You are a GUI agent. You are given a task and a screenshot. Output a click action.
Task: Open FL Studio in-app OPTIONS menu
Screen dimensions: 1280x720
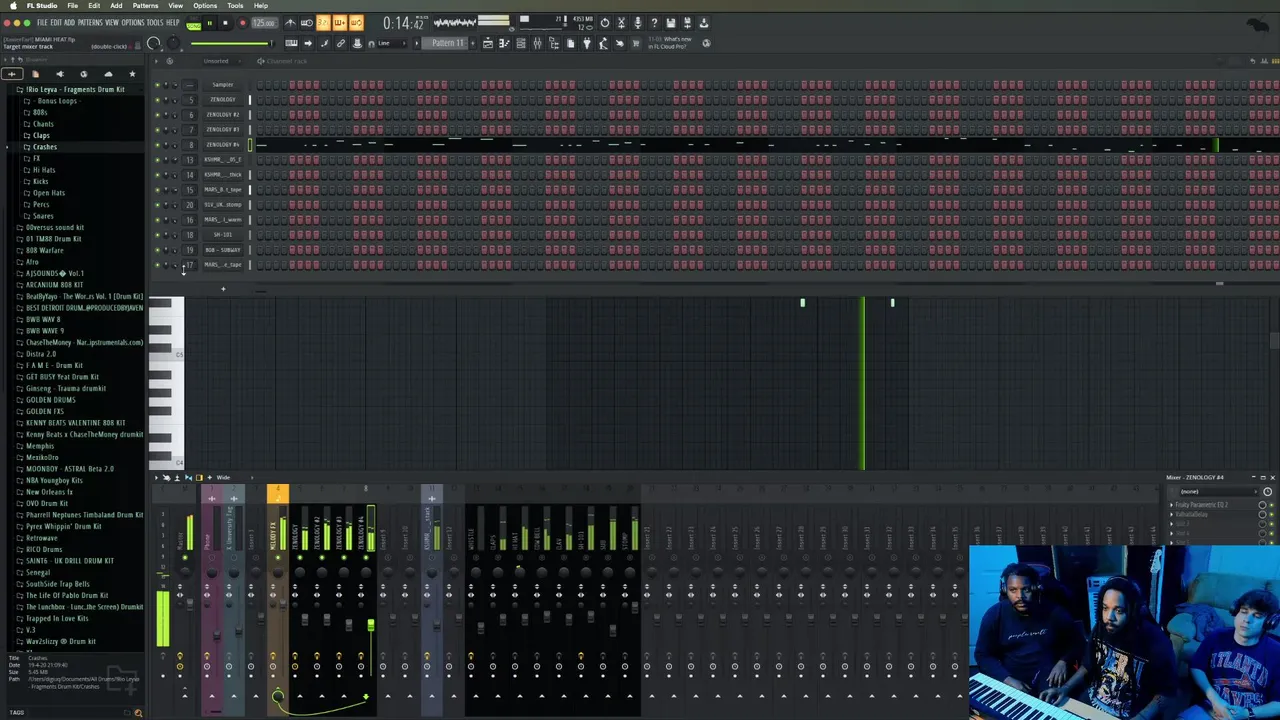click(x=133, y=23)
